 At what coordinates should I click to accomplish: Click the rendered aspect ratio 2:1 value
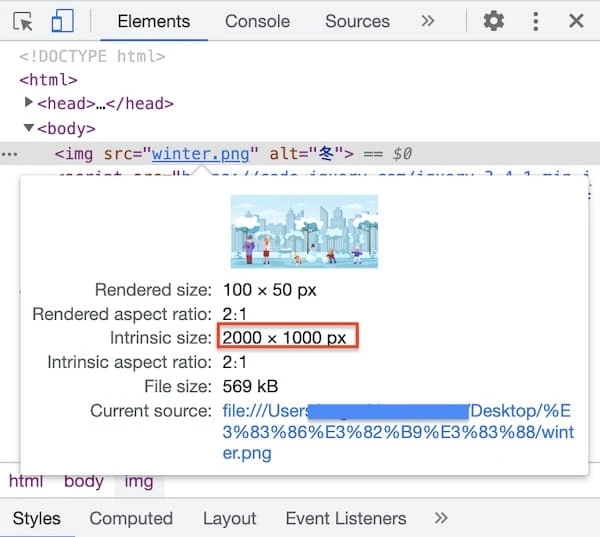pyautogui.click(x=235, y=314)
